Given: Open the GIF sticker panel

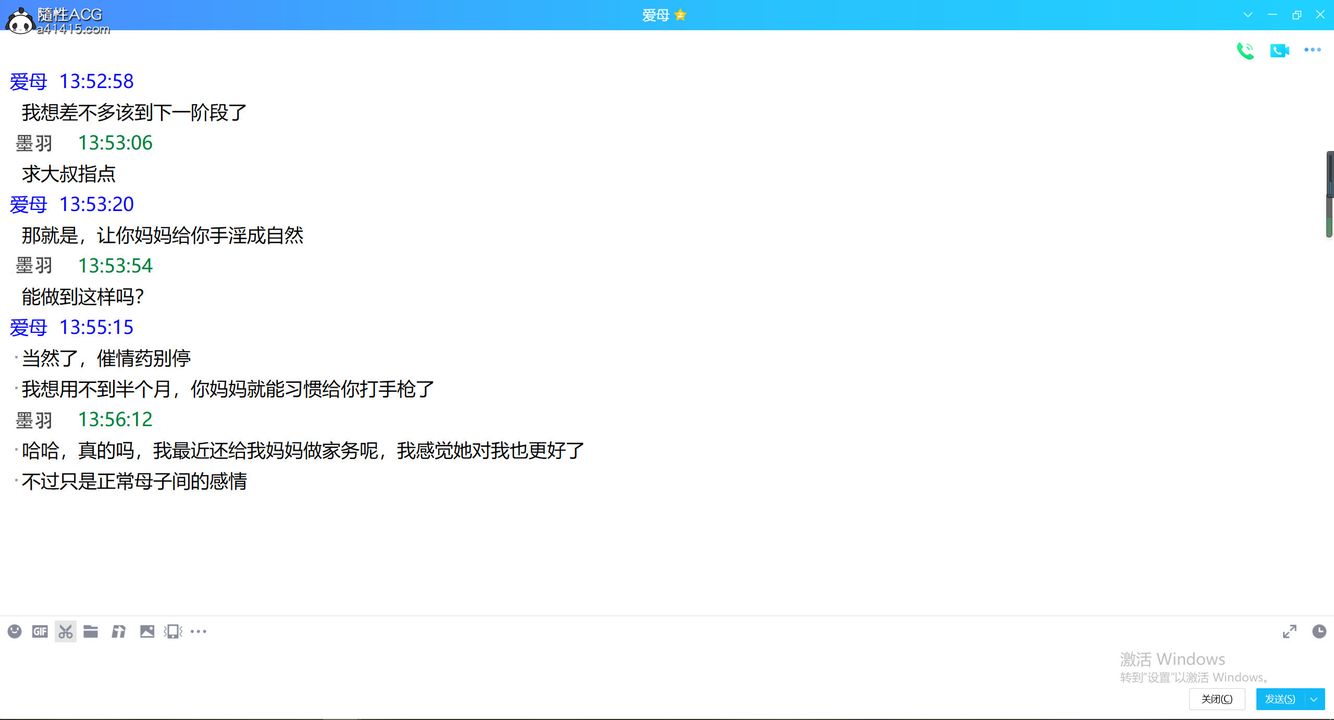Looking at the screenshot, I should pos(40,631).
